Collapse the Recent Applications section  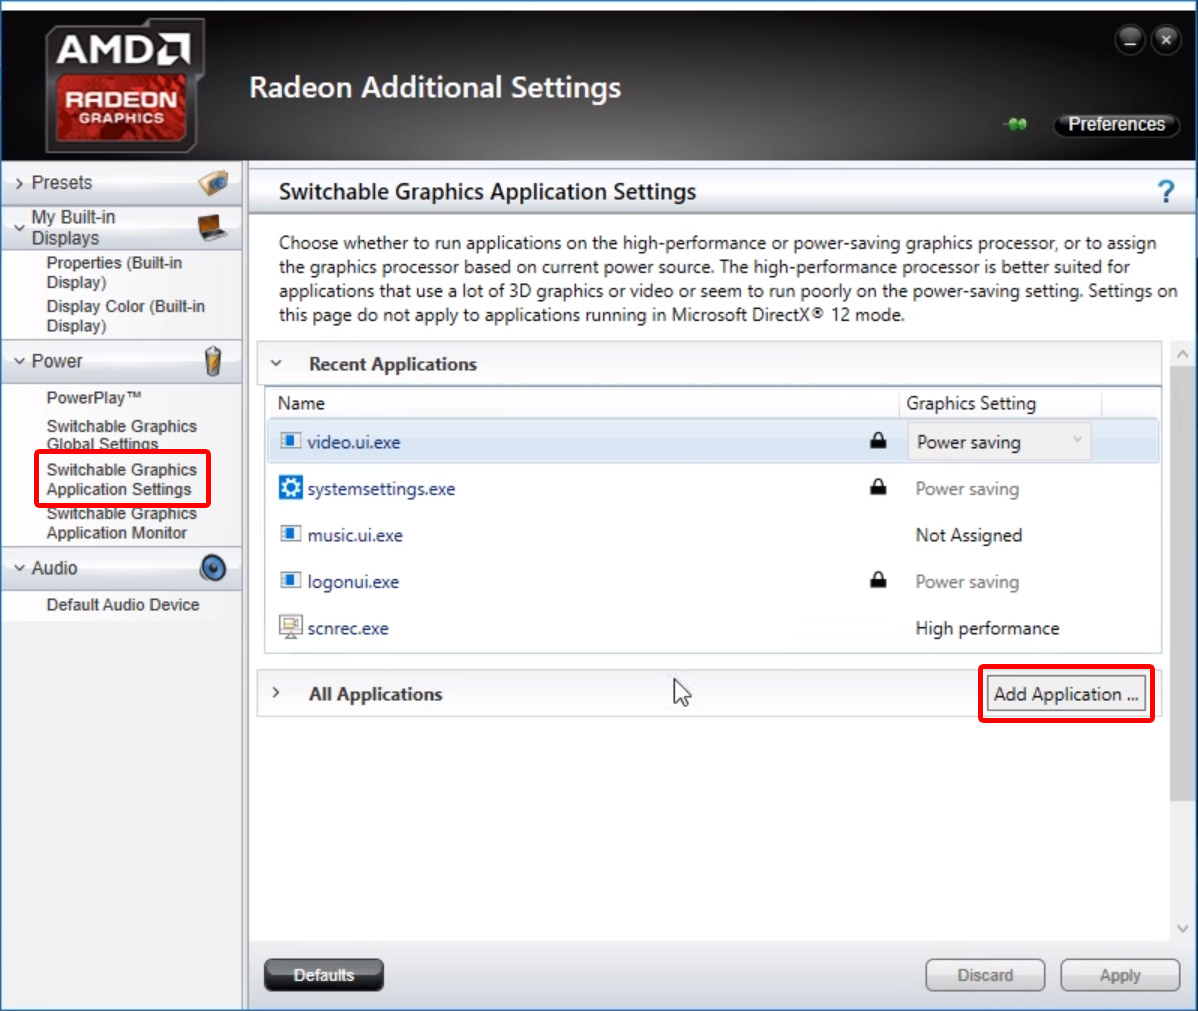click(x=277, y=364)
